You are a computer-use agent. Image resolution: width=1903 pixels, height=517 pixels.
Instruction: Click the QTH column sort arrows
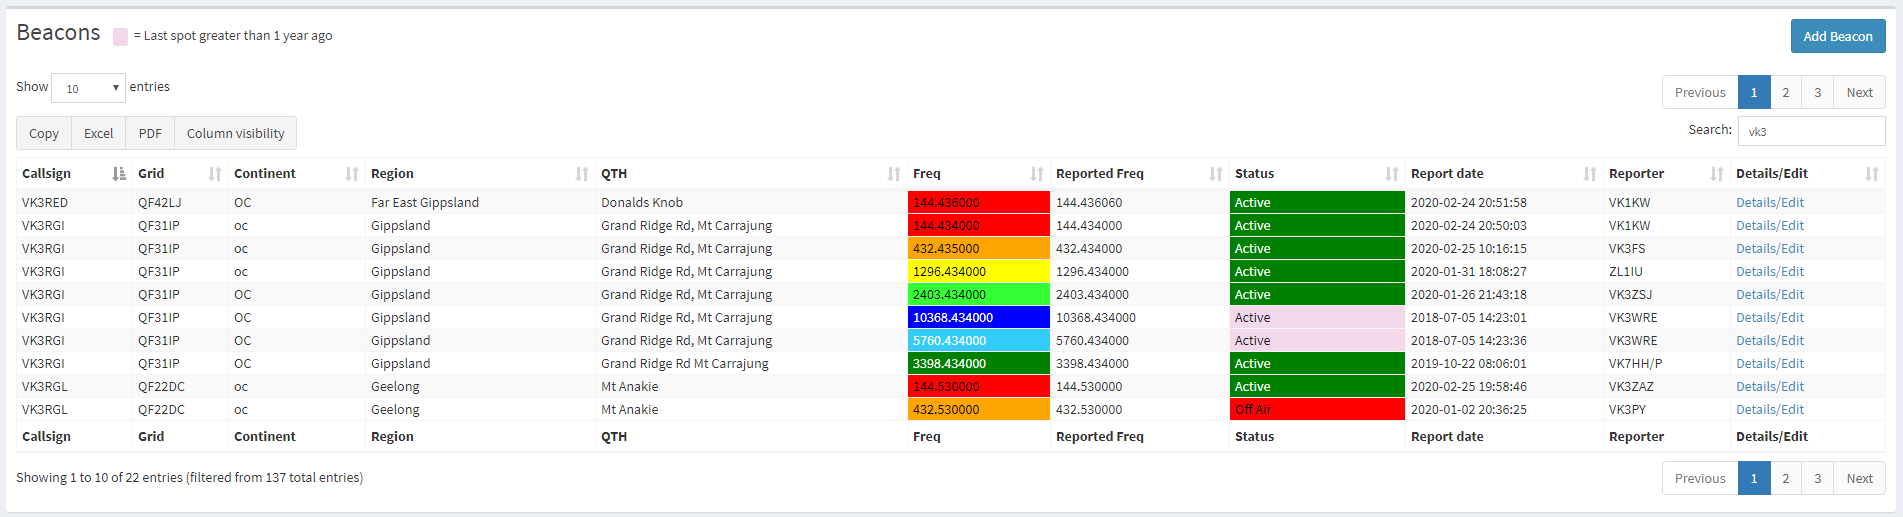tap(894, 174)
